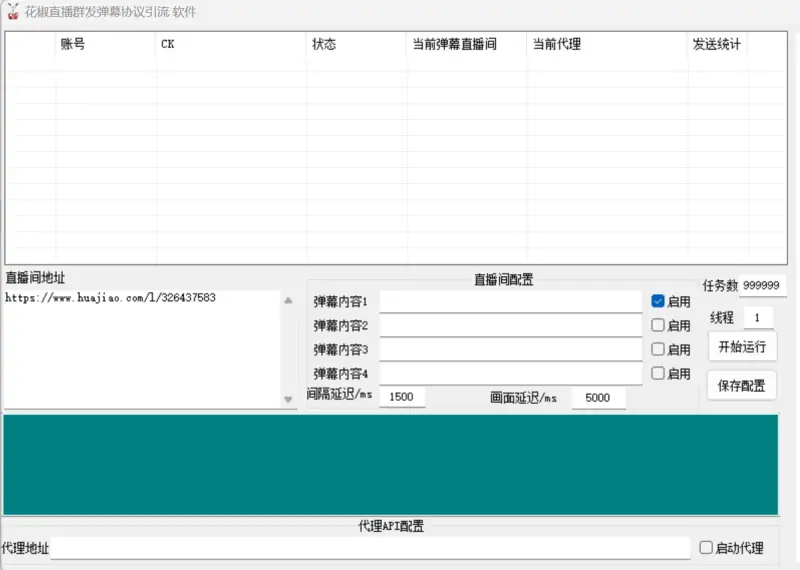Image resolution: width=800 pixels, height=570 pixels.
Task: Click the 间隔延迟/ms input field
Action: coord(401,397)
